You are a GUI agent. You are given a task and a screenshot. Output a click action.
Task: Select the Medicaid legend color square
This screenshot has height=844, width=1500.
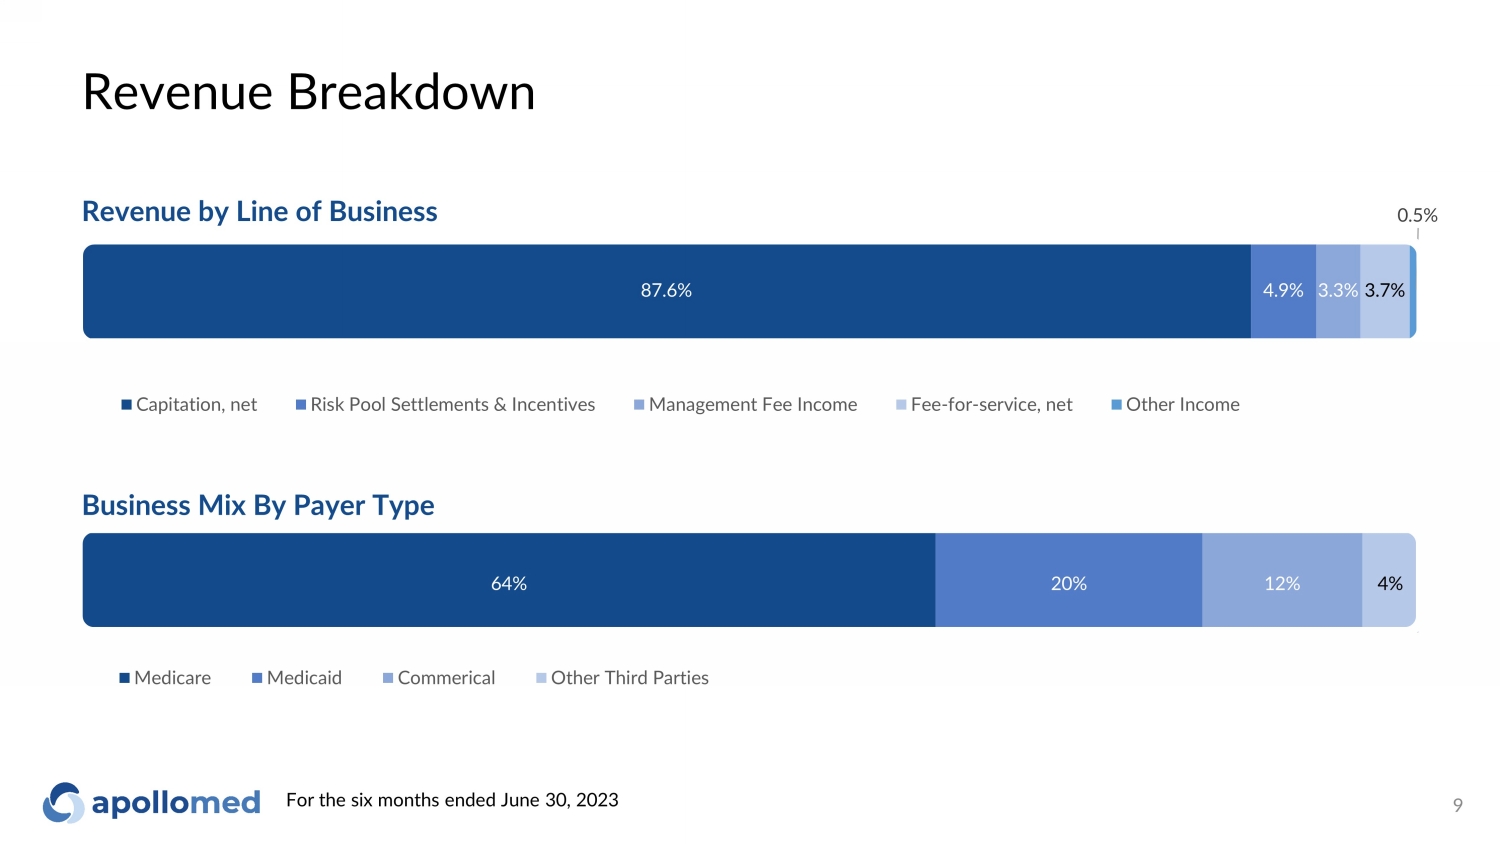pyautogui.click(x=257, y=678)
